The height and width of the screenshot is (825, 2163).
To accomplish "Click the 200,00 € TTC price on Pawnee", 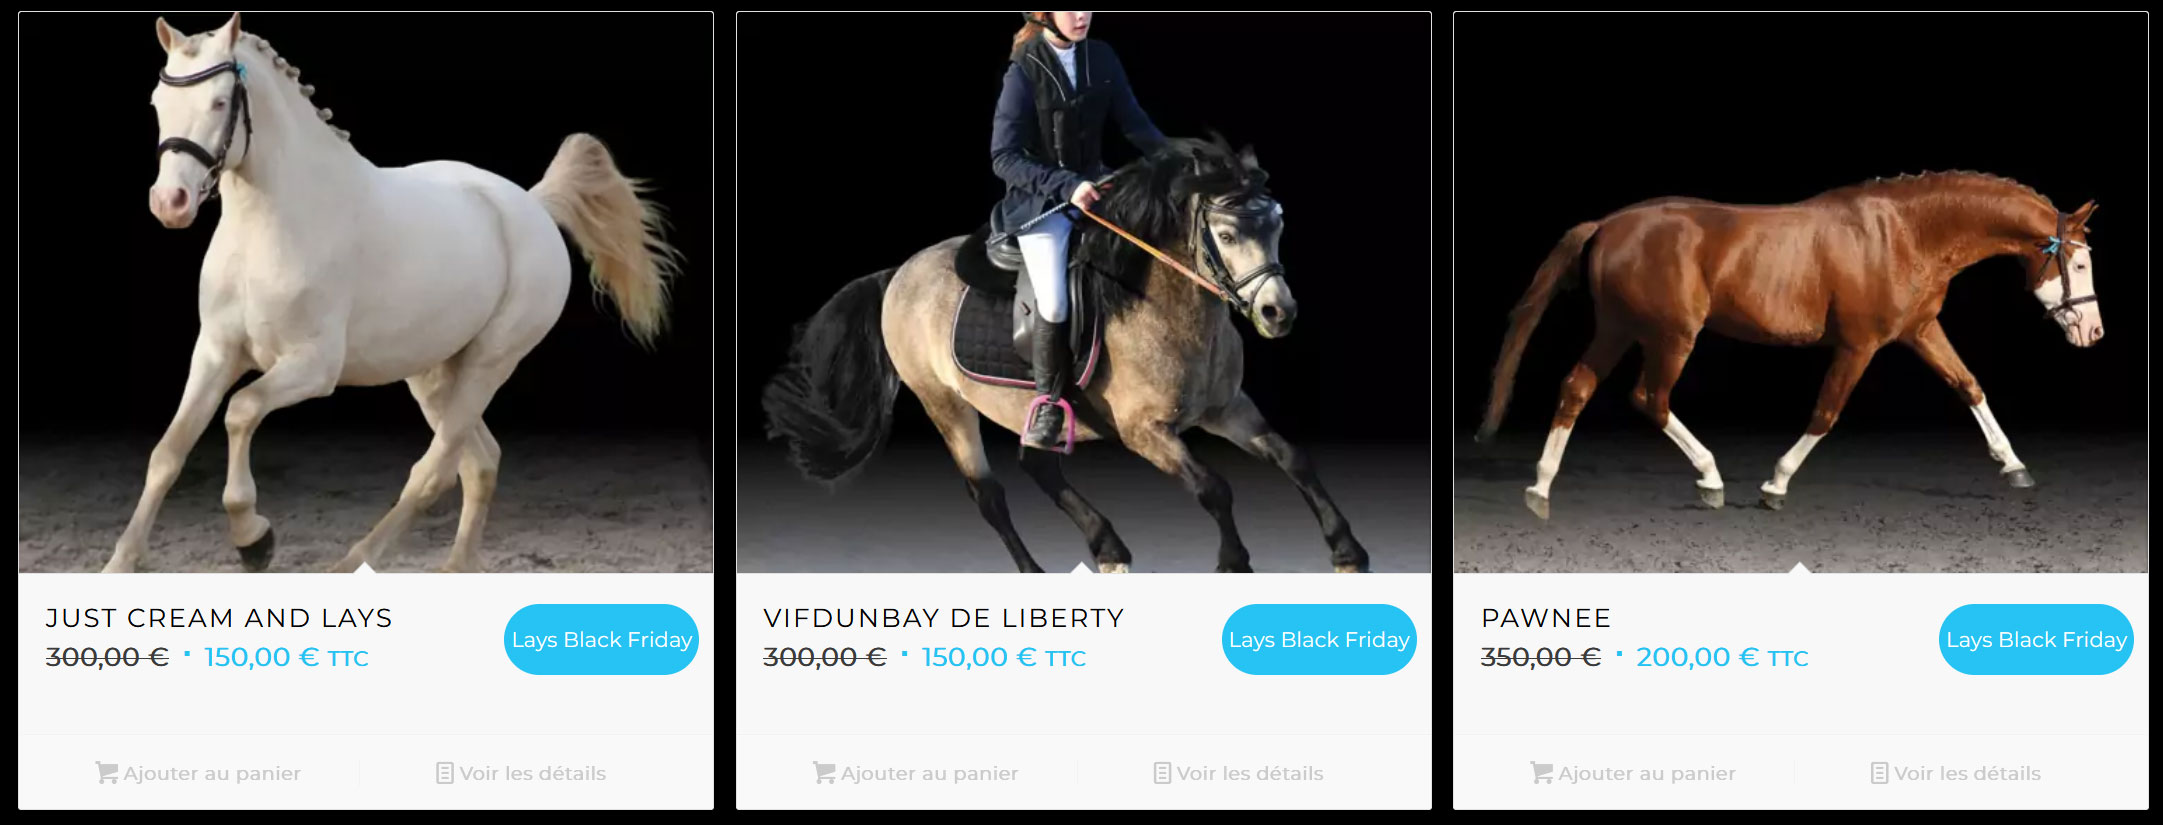I will [x=1722, y=657].
